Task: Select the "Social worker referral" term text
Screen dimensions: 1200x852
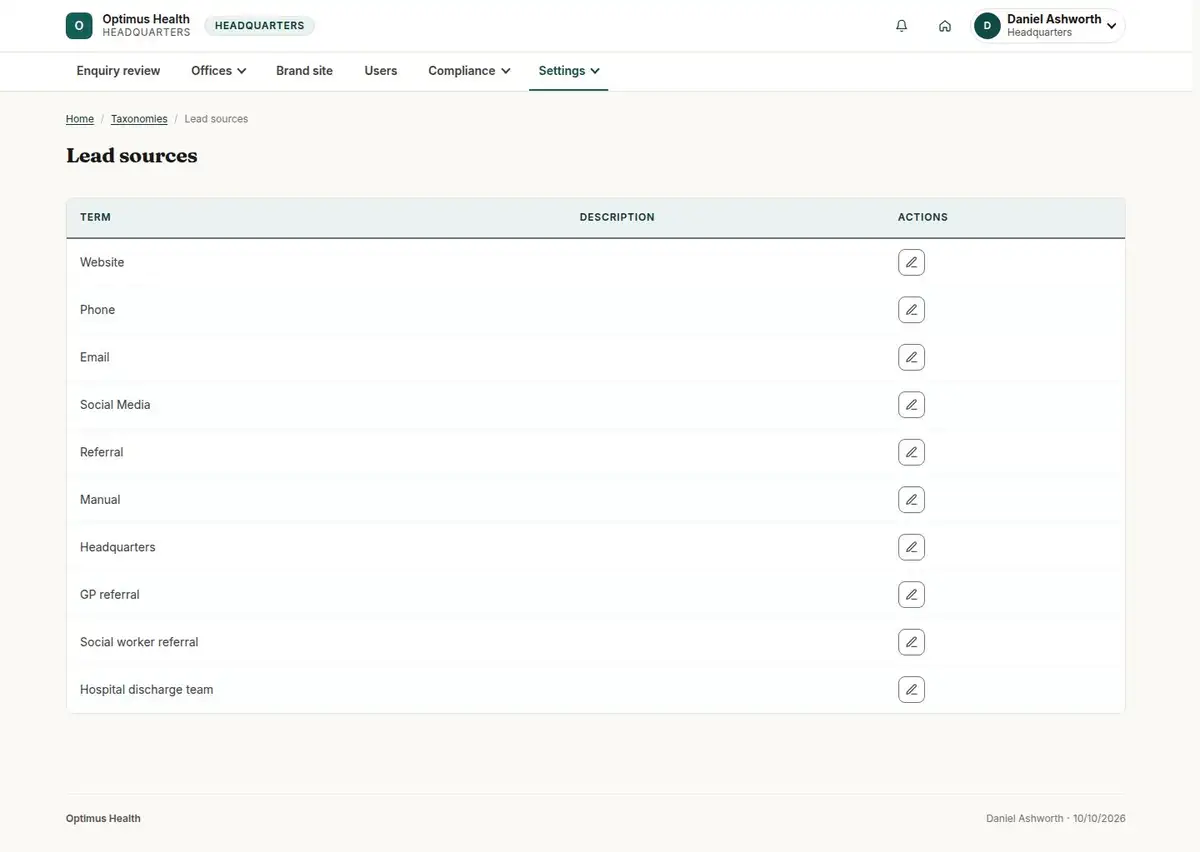Action: tap(139, 642)
